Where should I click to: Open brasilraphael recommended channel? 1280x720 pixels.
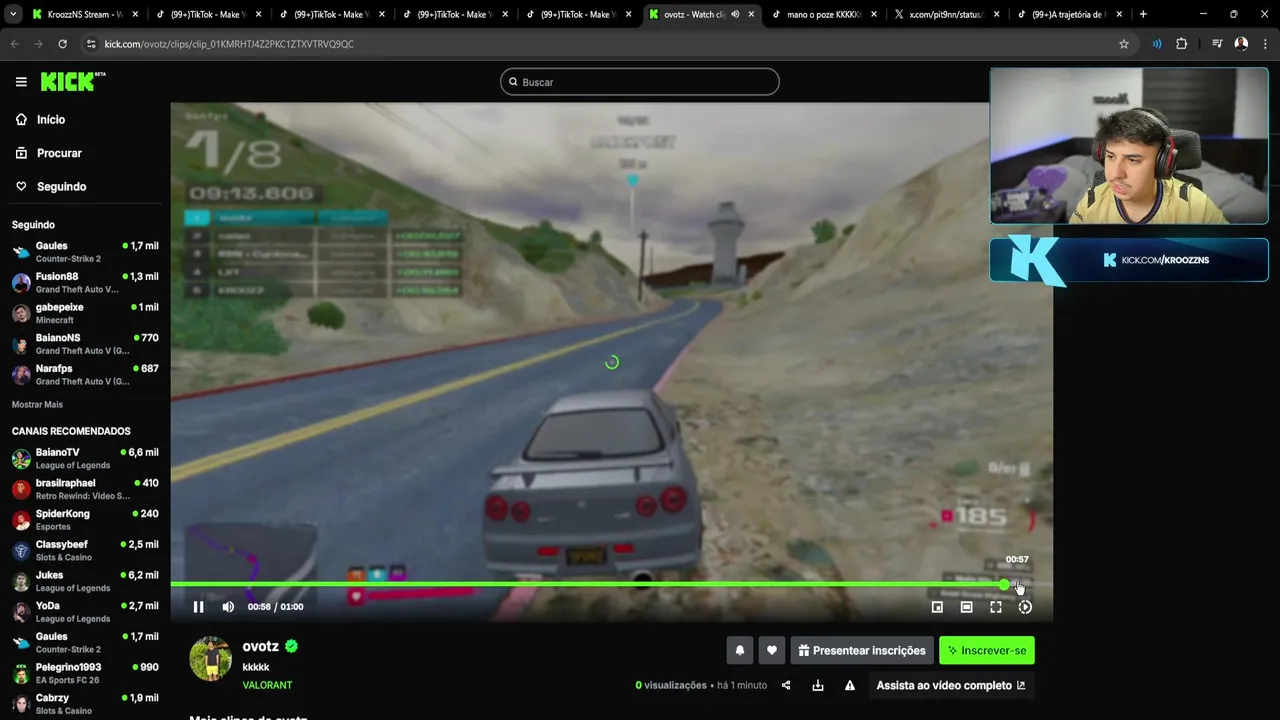click(85, 489)
